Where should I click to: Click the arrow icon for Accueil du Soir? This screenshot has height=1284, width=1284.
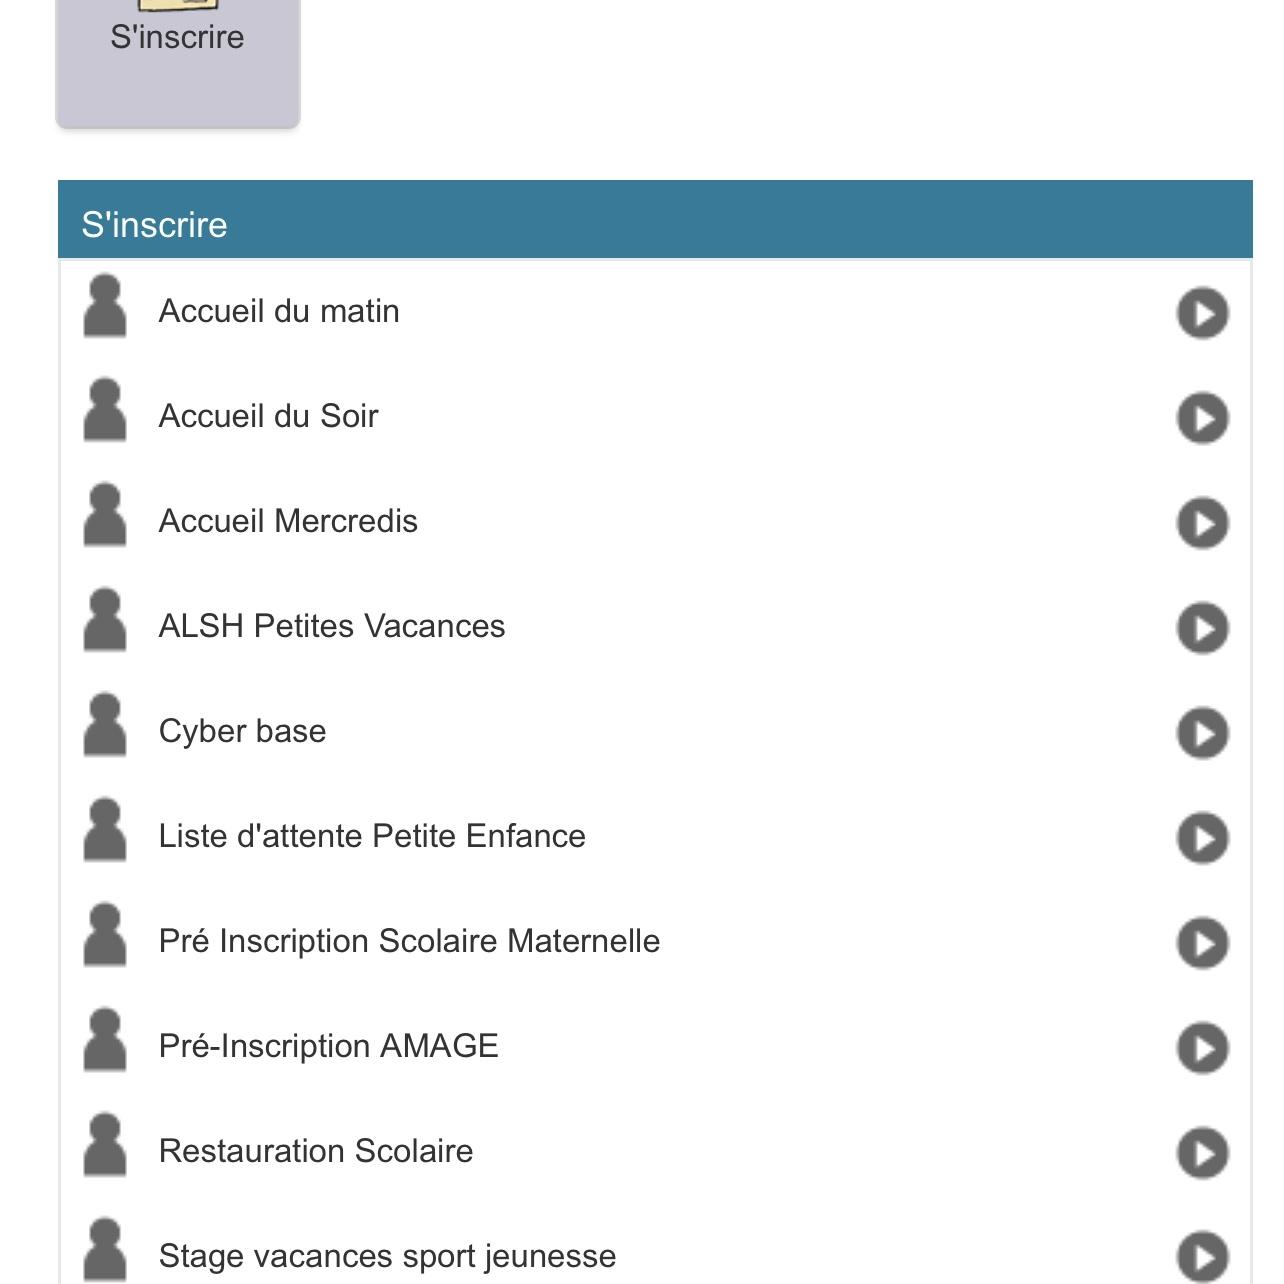point(1202,418)
